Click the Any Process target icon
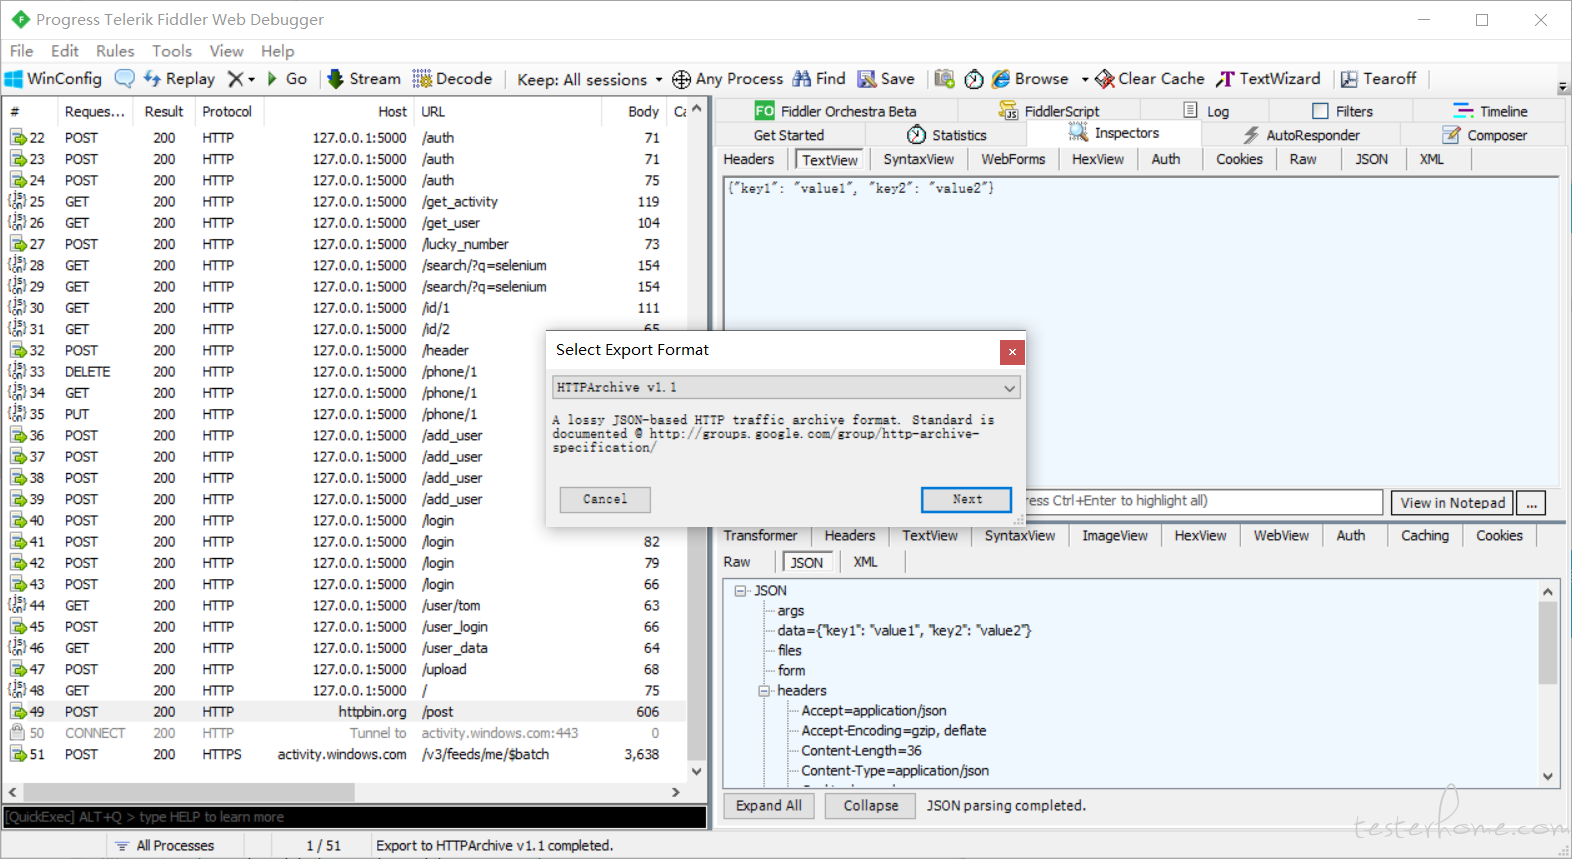Viewport: 1572px width, 859px height. 681,79
